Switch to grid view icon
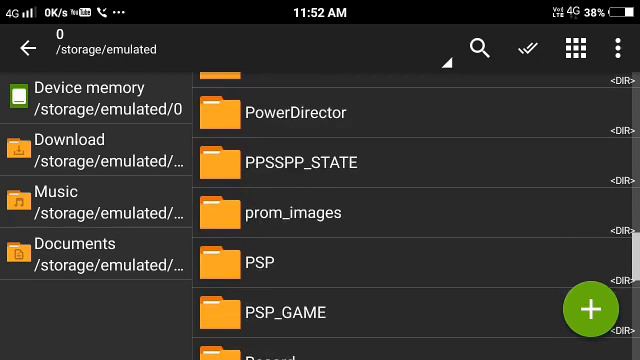640x360 pixels. [x=576, y=48]
